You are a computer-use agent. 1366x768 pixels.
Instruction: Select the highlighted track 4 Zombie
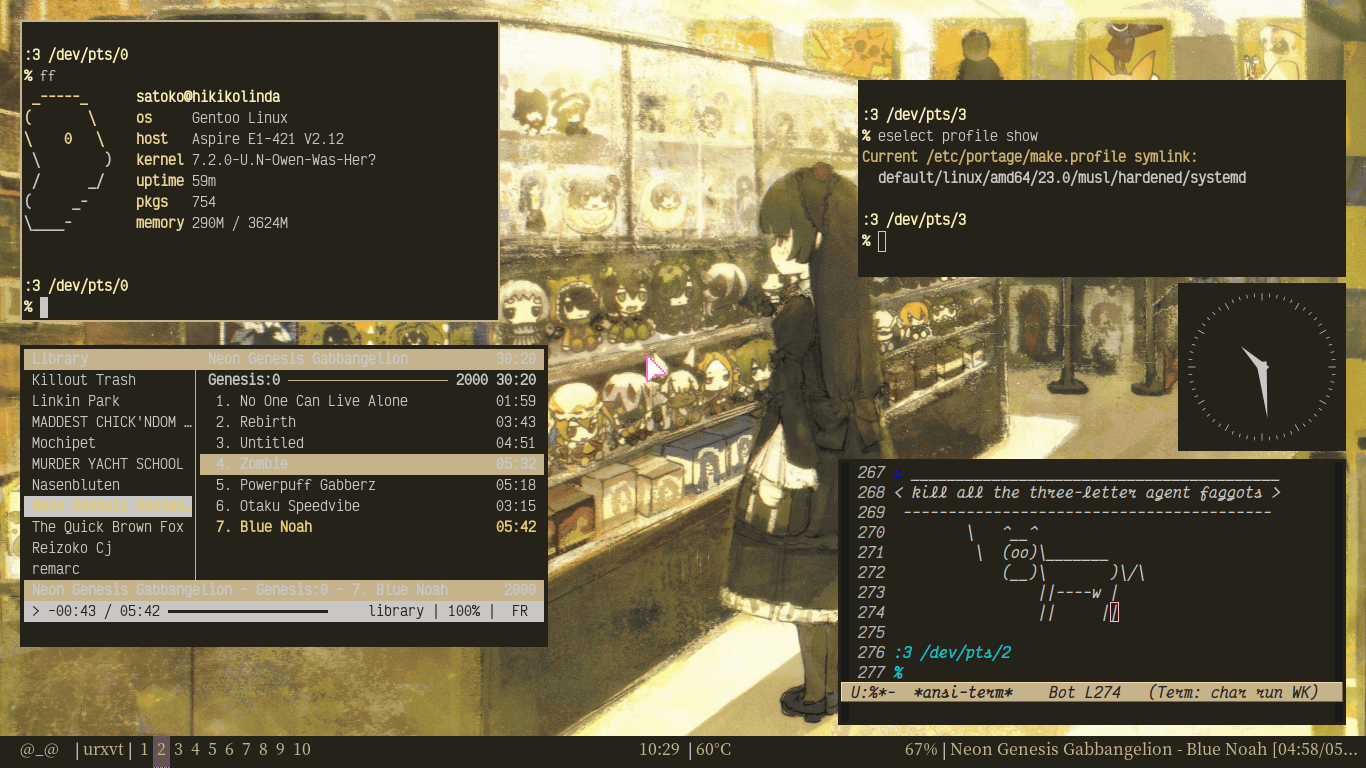372,464
